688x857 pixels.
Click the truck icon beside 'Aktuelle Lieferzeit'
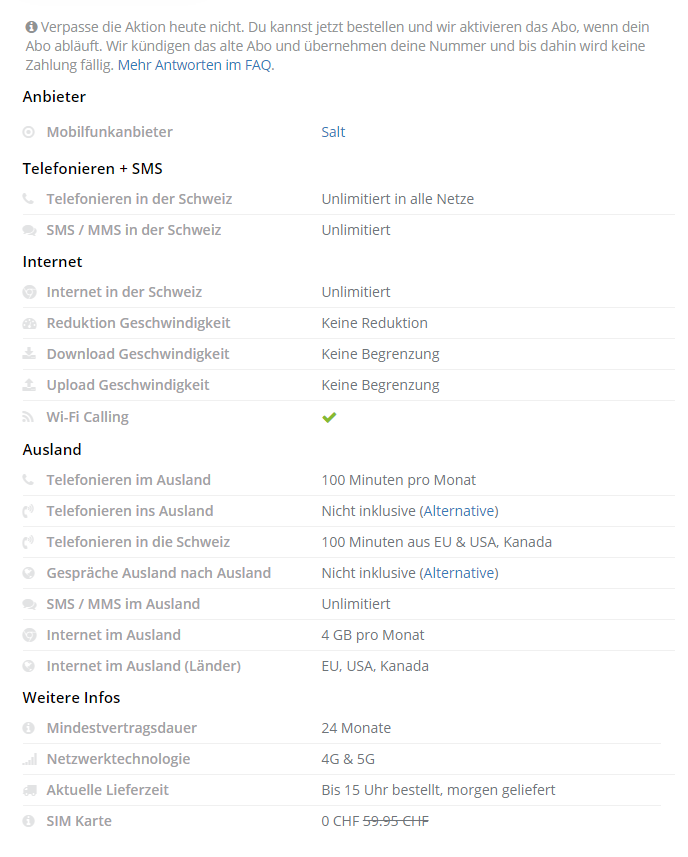(28, 790)
